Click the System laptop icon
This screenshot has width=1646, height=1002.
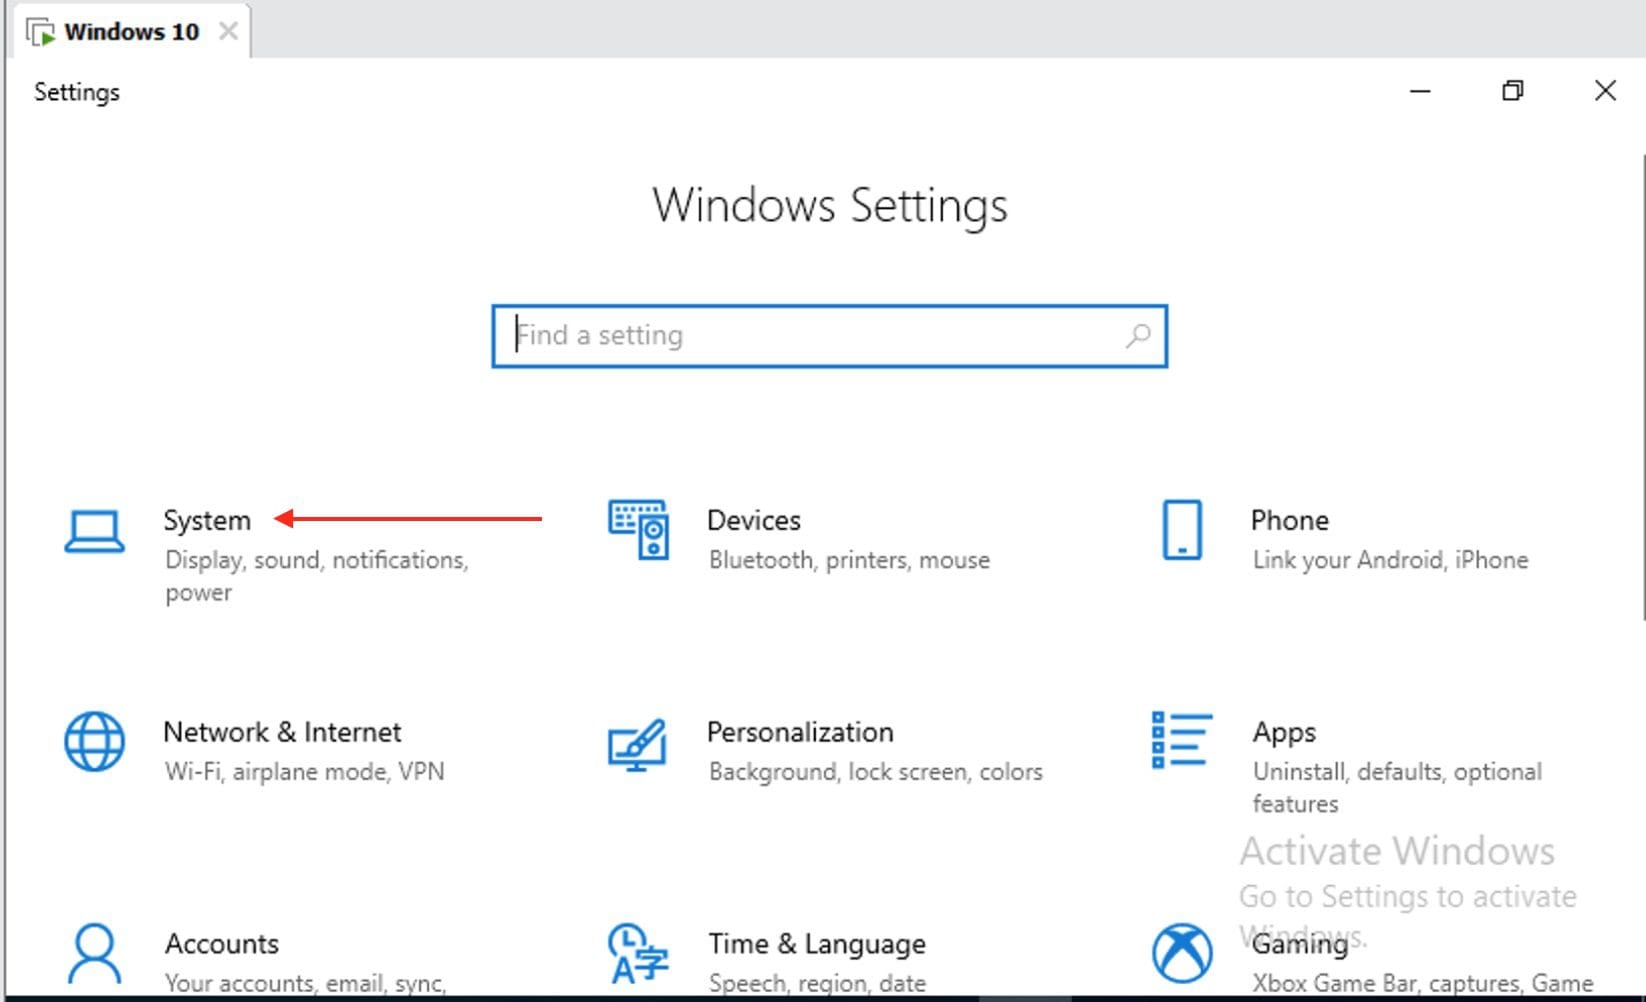pyautogui.click(x=95, y=531)
